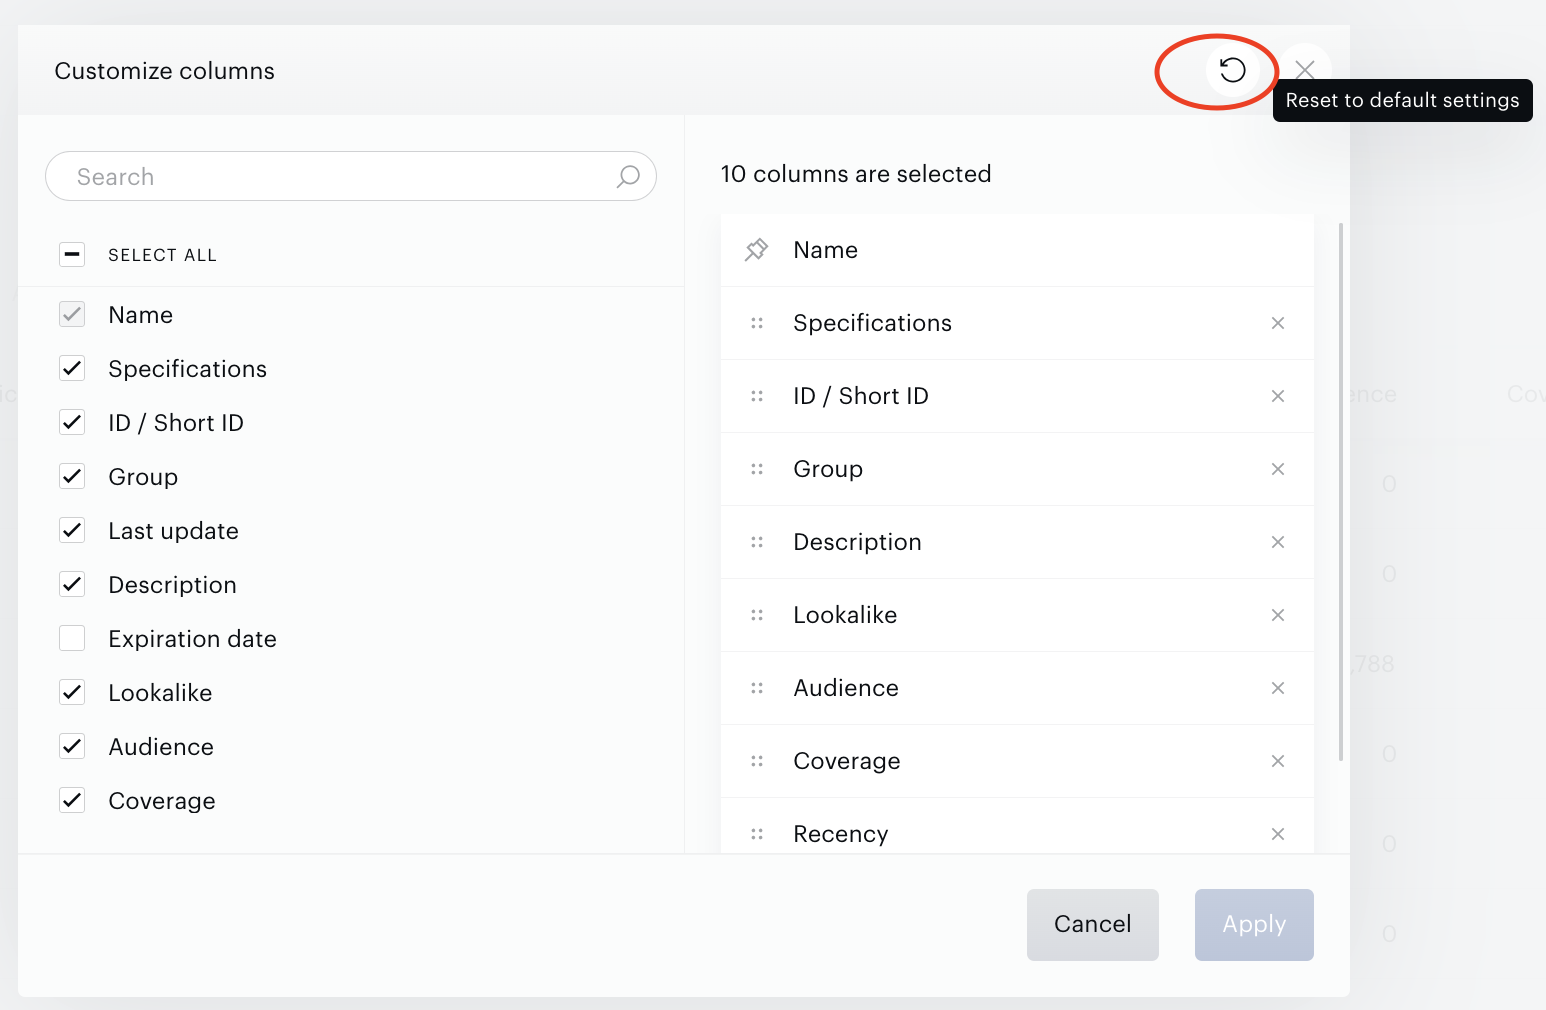Viewport: 1546px width, 1010px height.
Task: Remove ID / Short ID from selected columns
Action: click(x=1278, y=396)
